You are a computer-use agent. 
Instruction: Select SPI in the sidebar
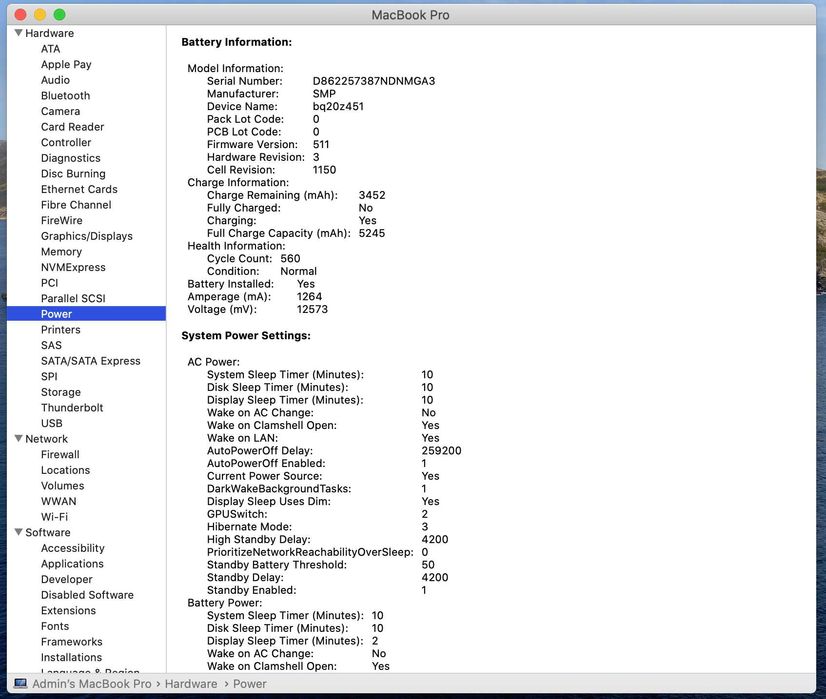49,377
